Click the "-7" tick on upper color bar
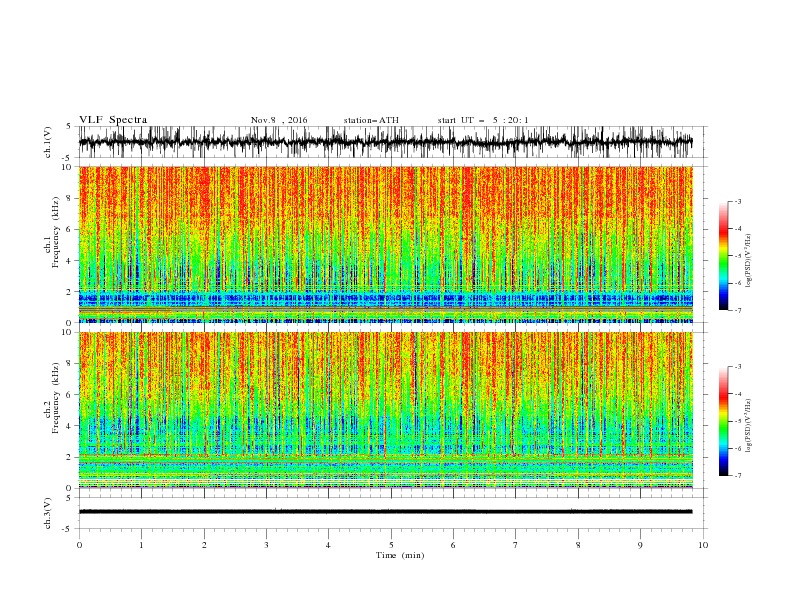The width and height of the screenshot is (792, 612). point(738,310)
